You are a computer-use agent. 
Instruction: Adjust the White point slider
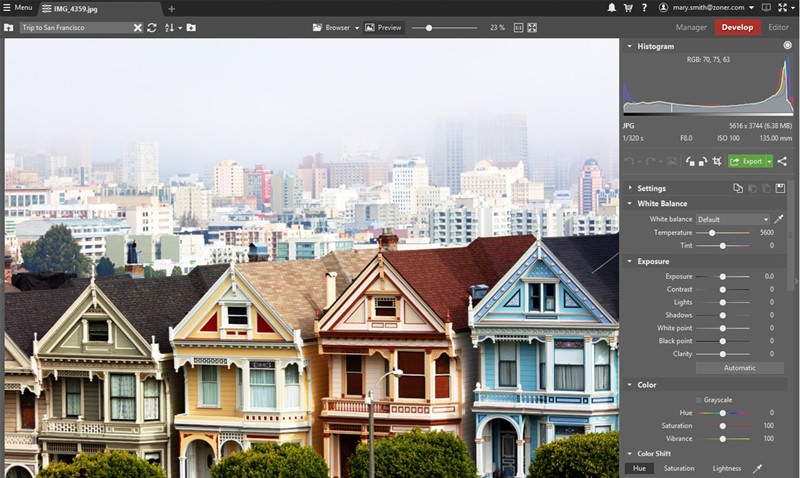click(x=723, y=328)
